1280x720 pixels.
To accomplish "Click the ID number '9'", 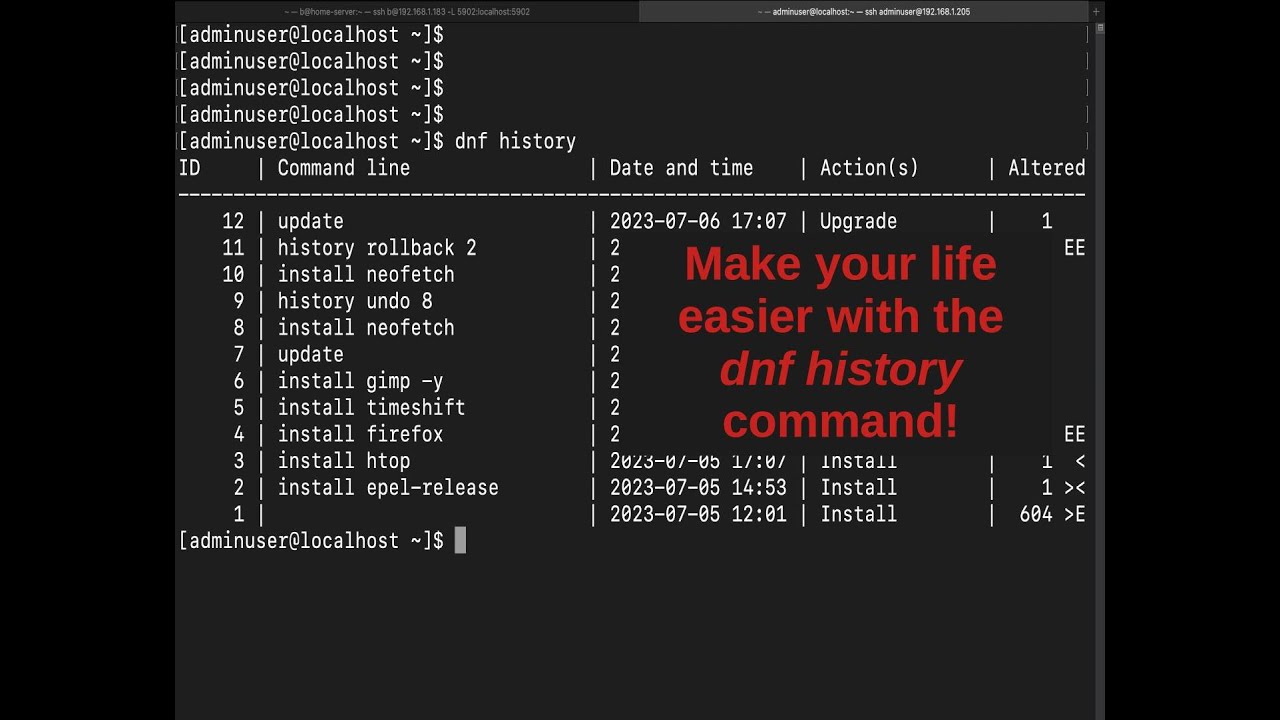I will (238, 301).
